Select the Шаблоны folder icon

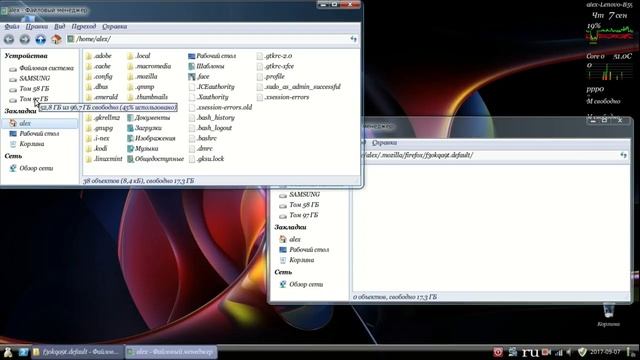click(x=192, y=66)
